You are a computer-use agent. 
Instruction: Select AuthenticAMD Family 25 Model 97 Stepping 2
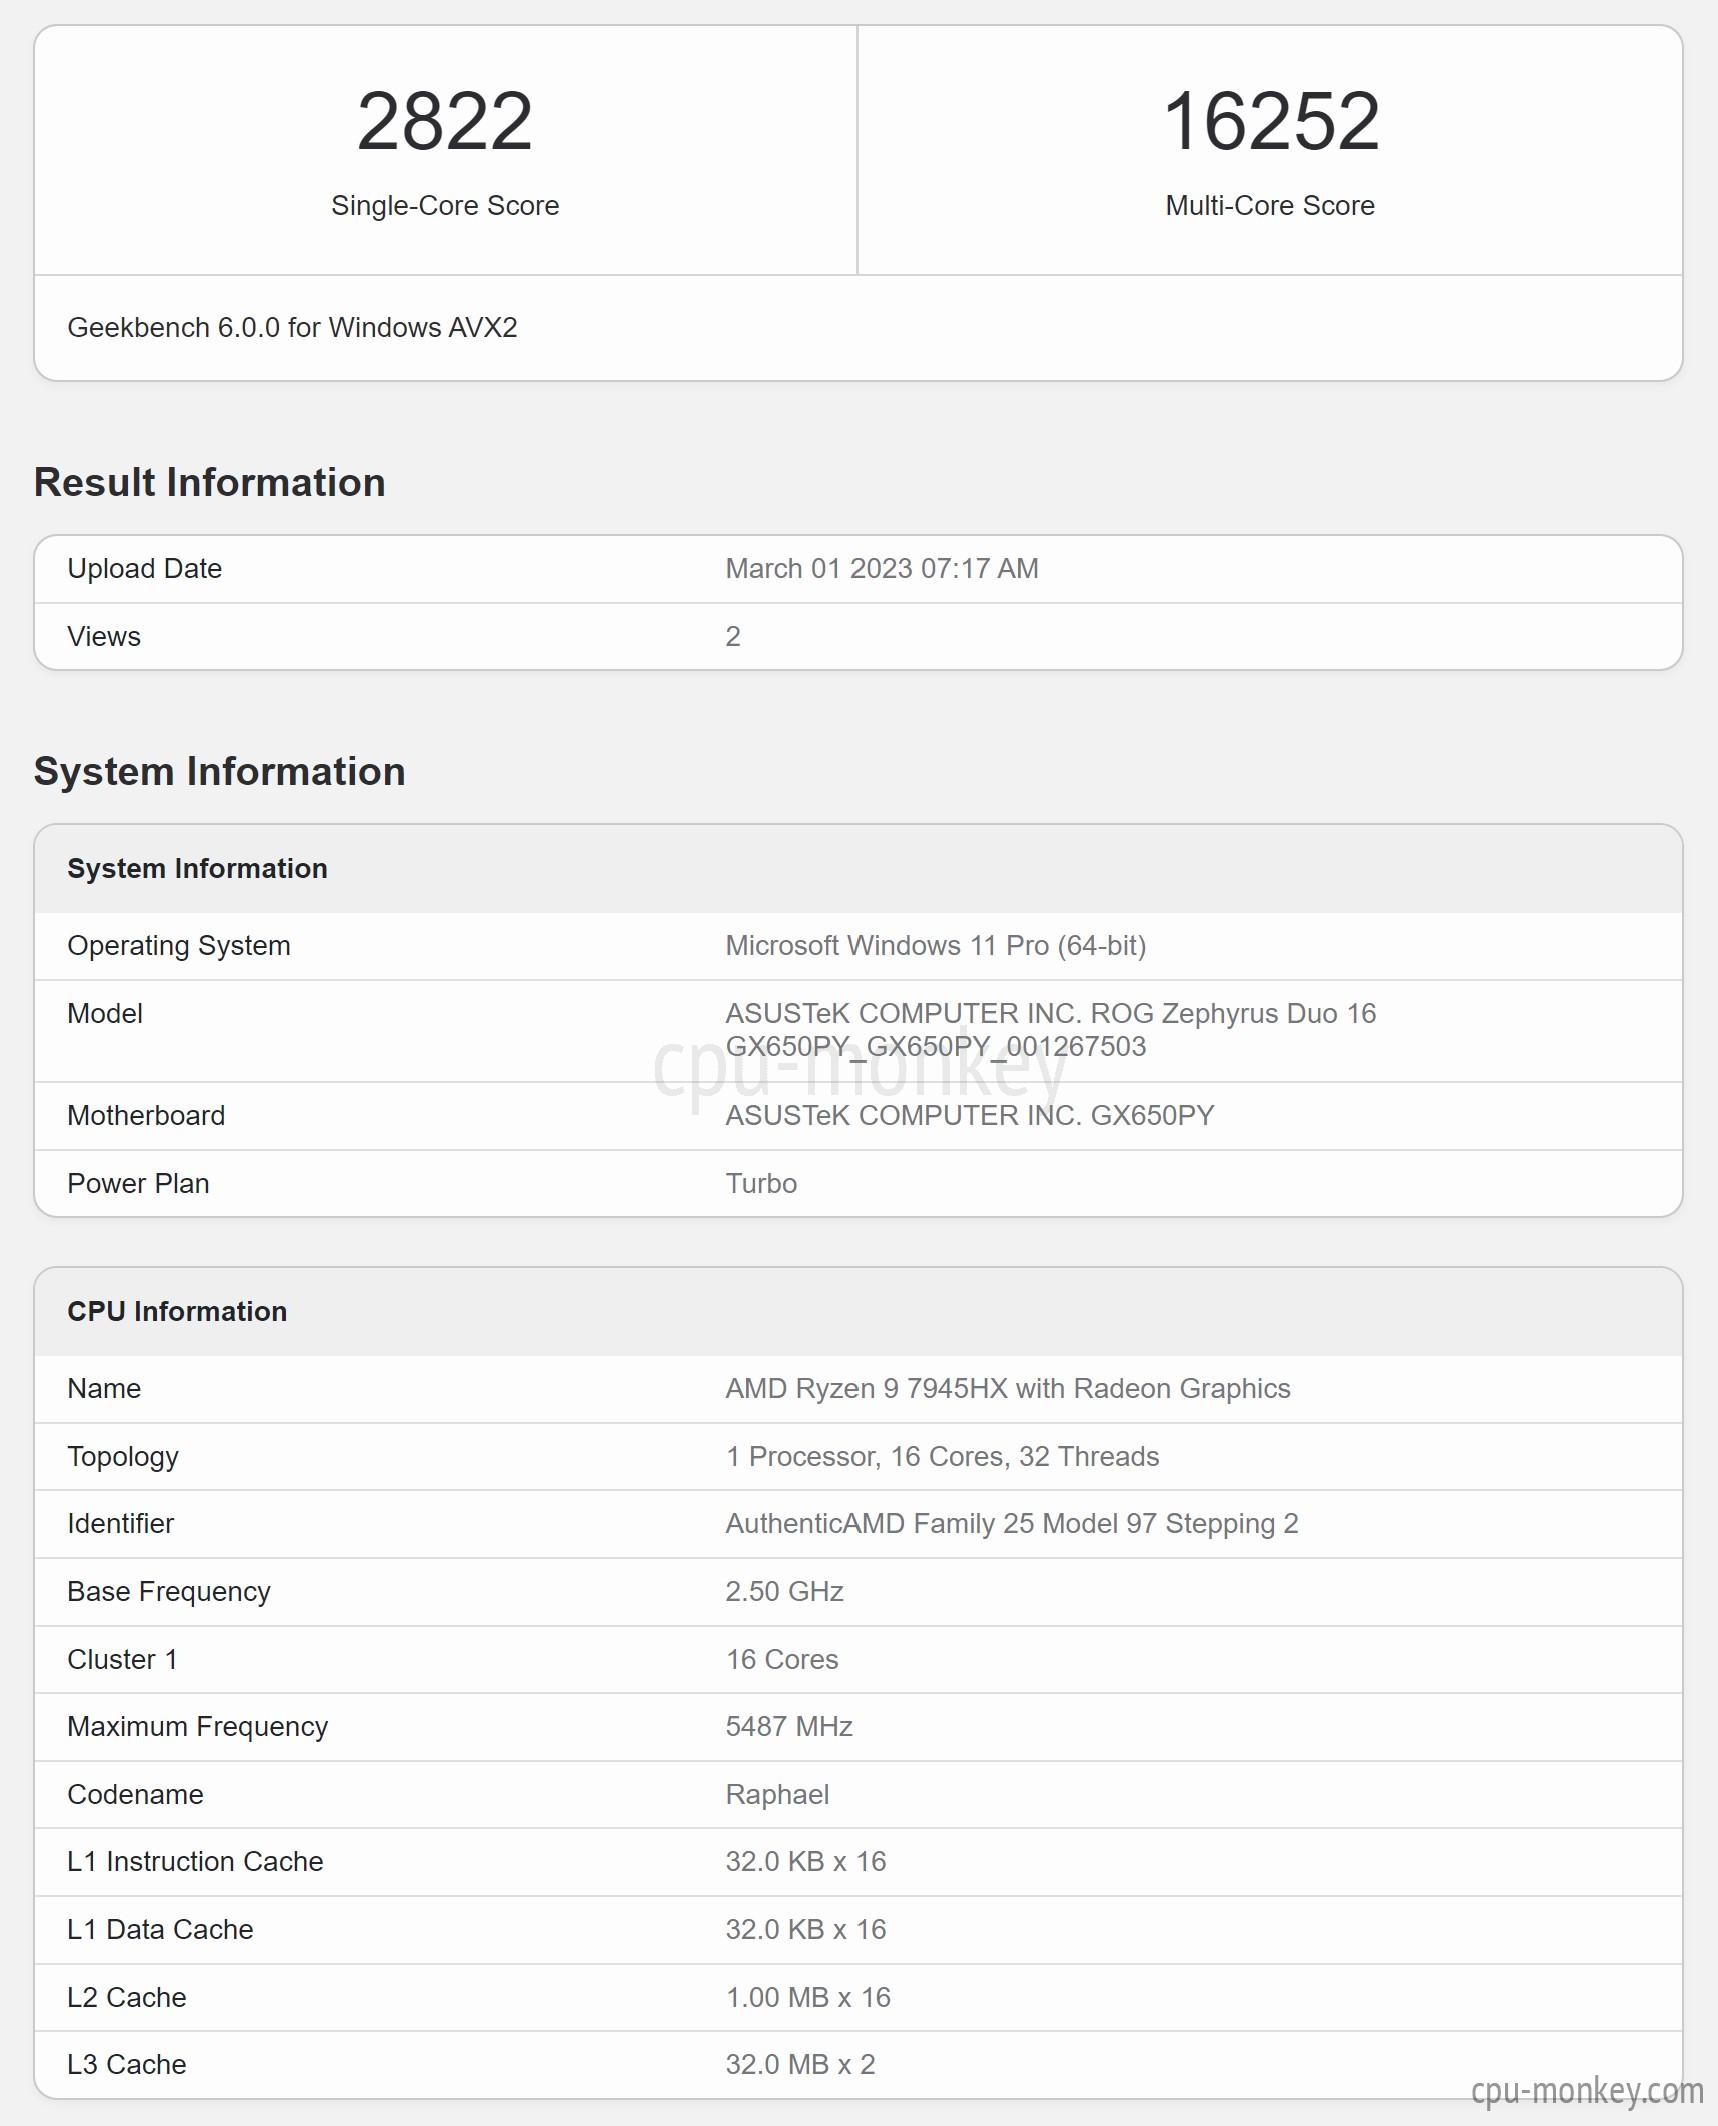[1012, 1524]
